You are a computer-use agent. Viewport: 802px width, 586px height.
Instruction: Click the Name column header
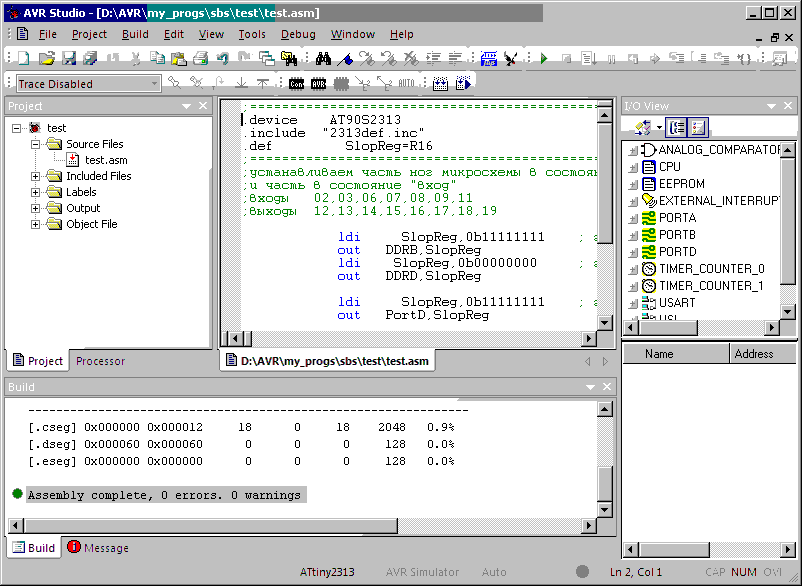(x=676, y=354)
